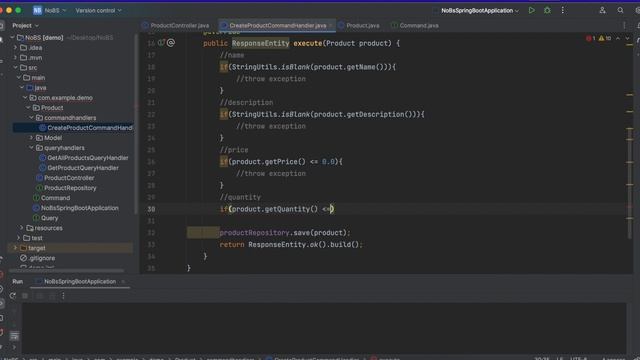This screenshot has height=360, width=640.
Task: Collapse the queryhandlers package
Action: pos(31,148)
